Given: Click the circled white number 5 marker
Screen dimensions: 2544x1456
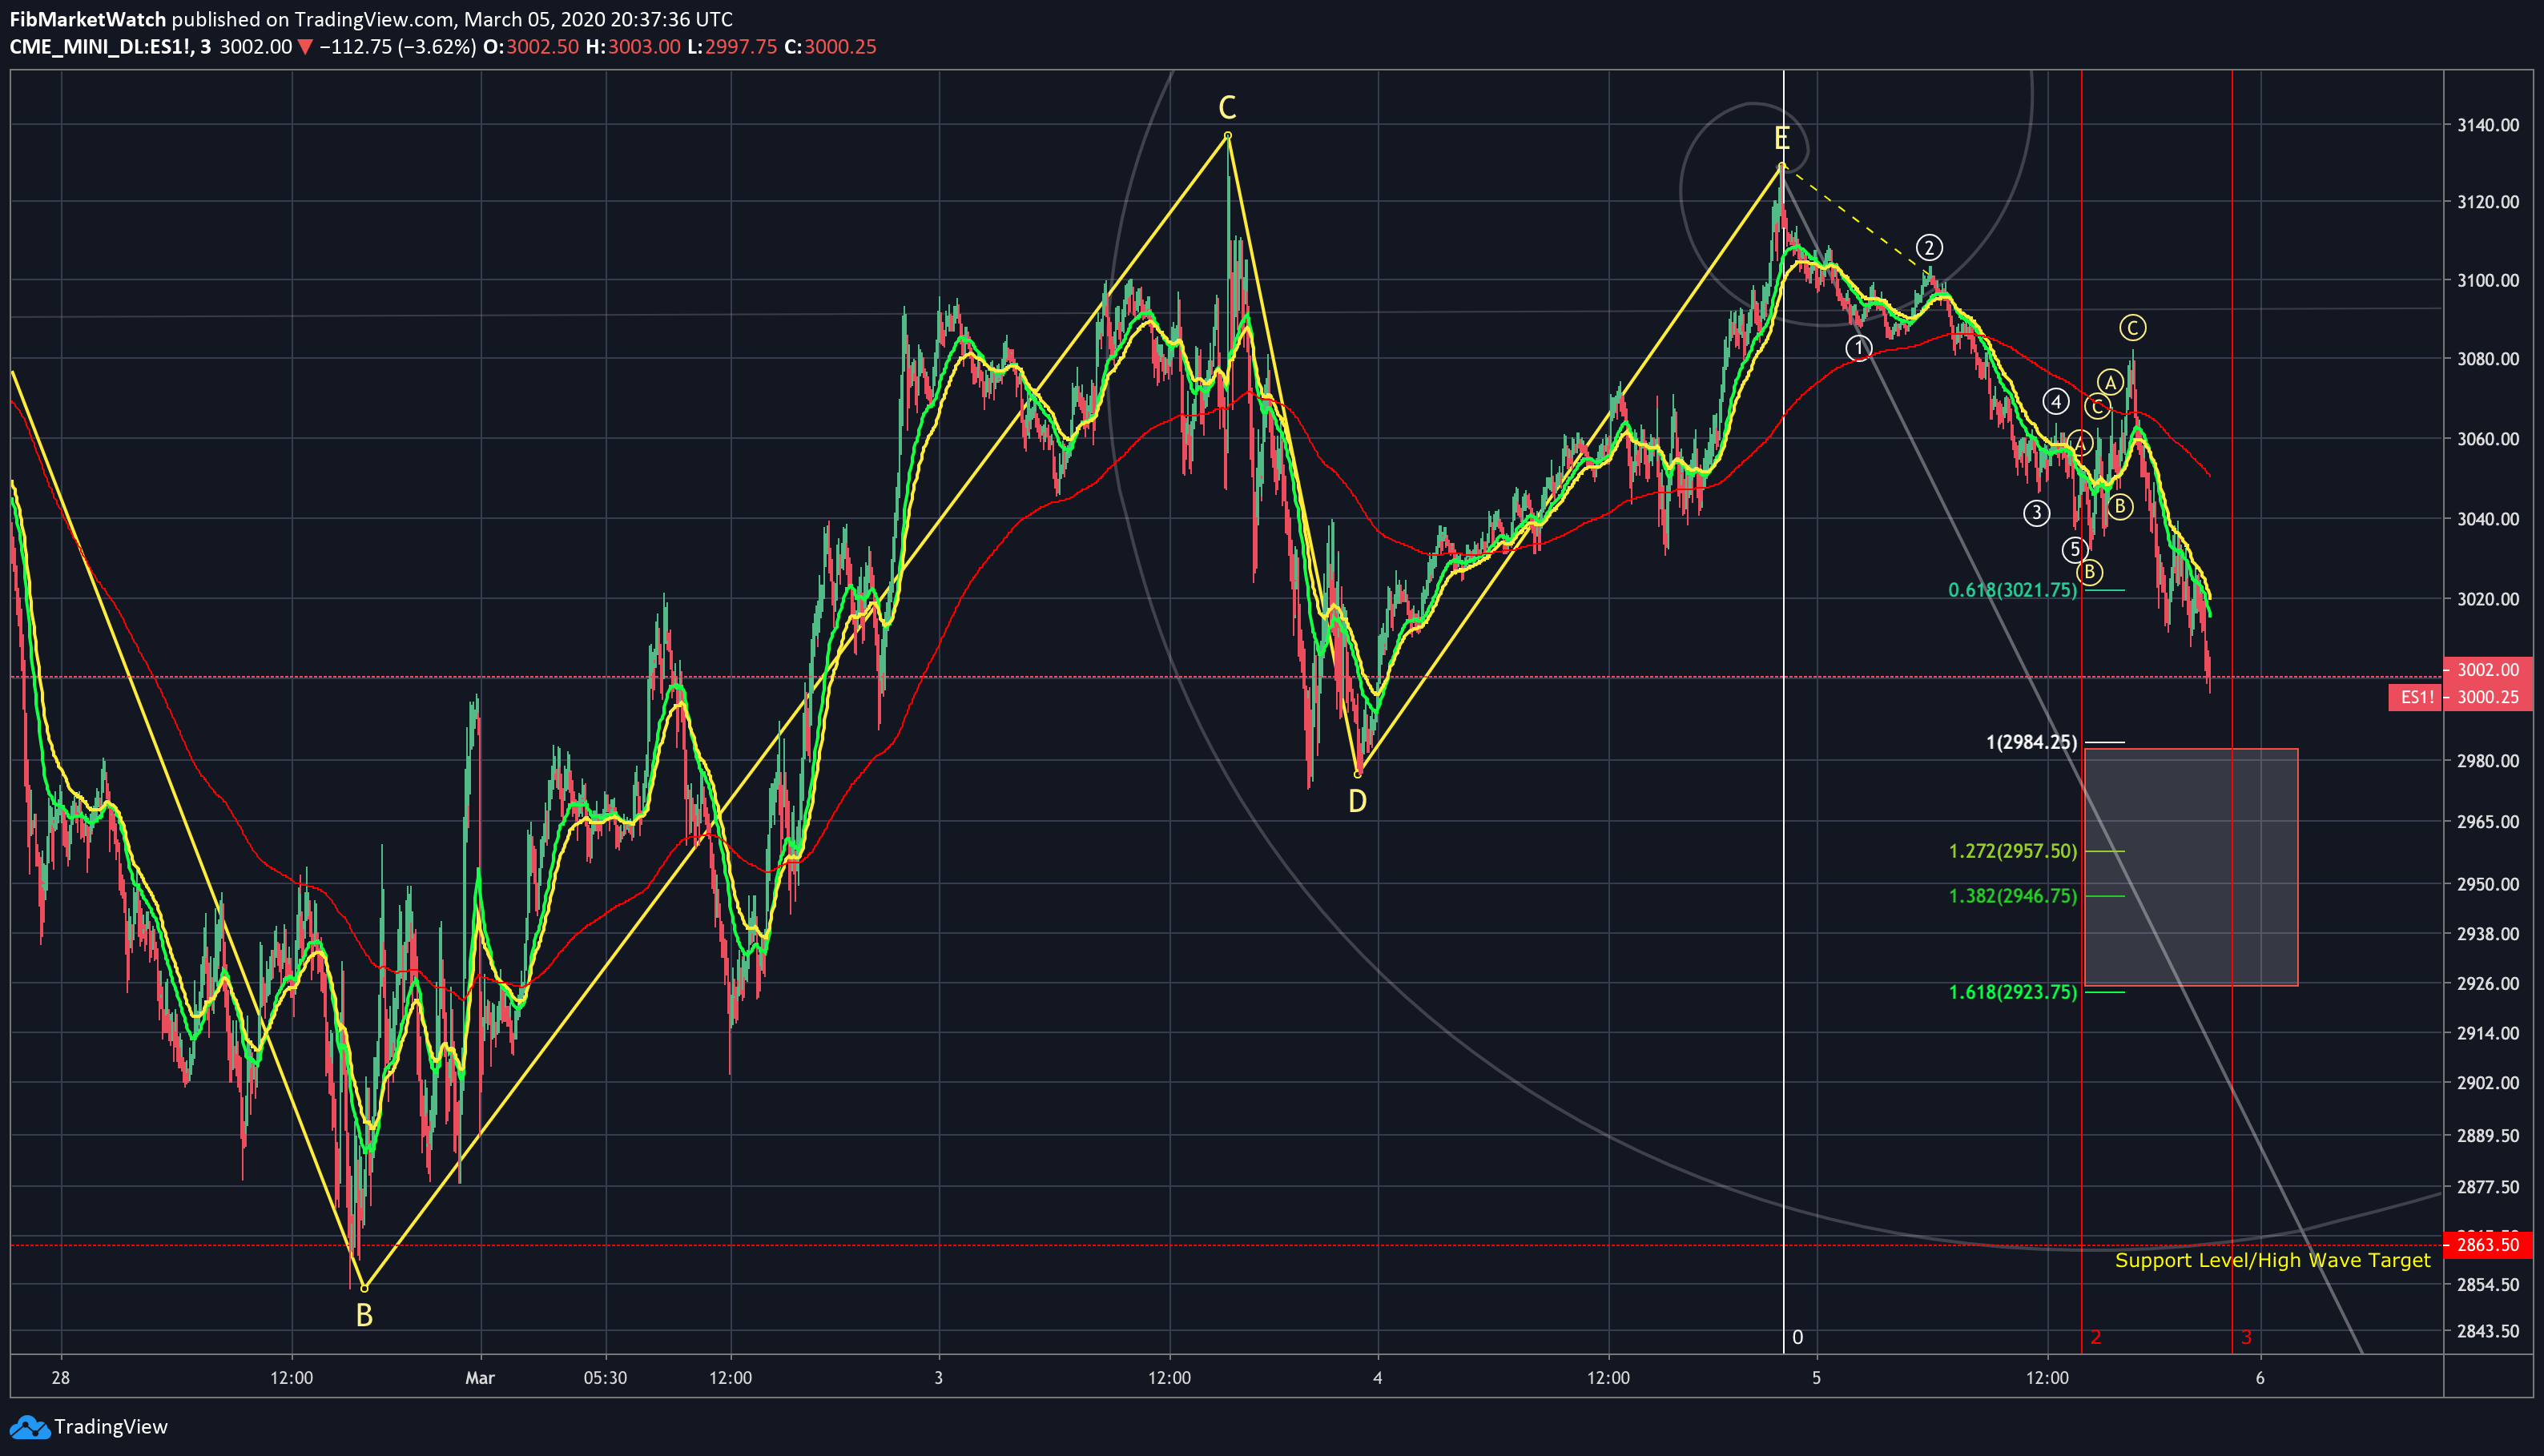Looking at the screenshot, I should point(2074,549).
